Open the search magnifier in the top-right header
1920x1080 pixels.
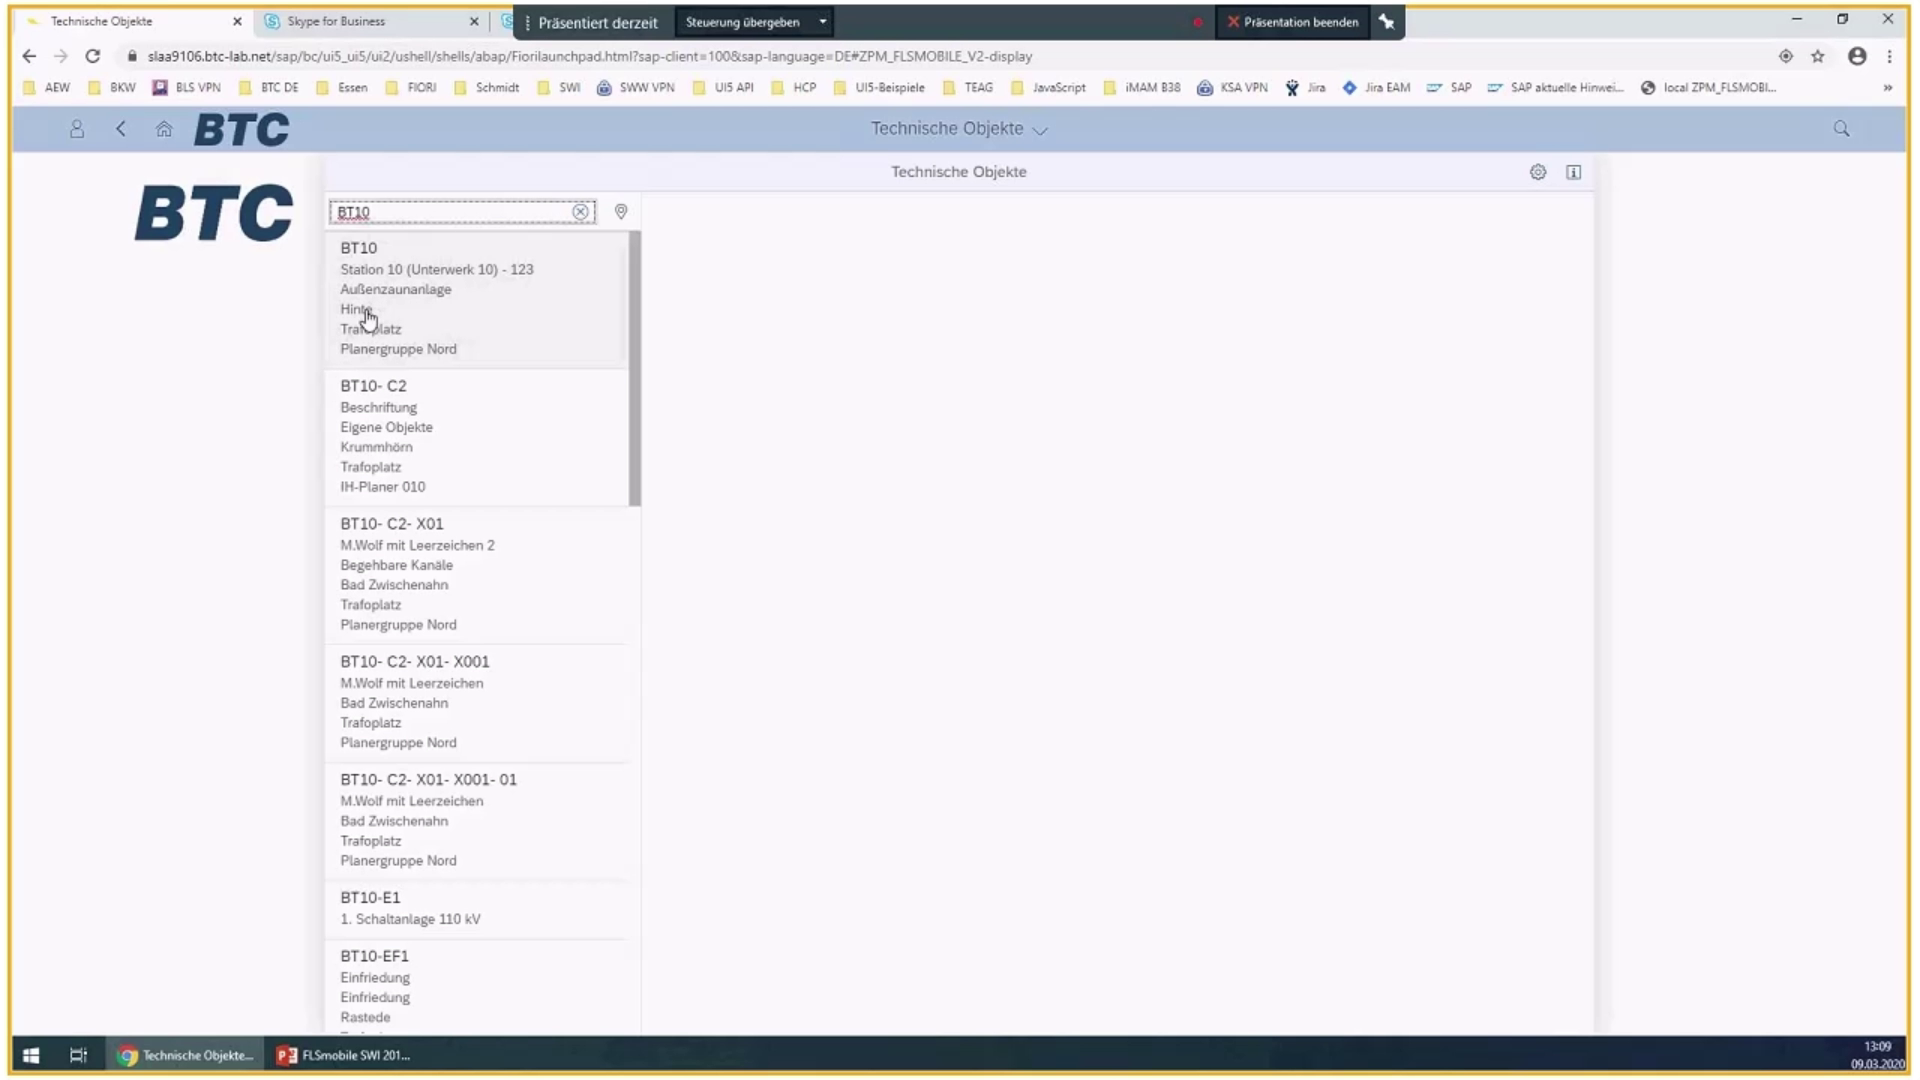coord(1840,129)
